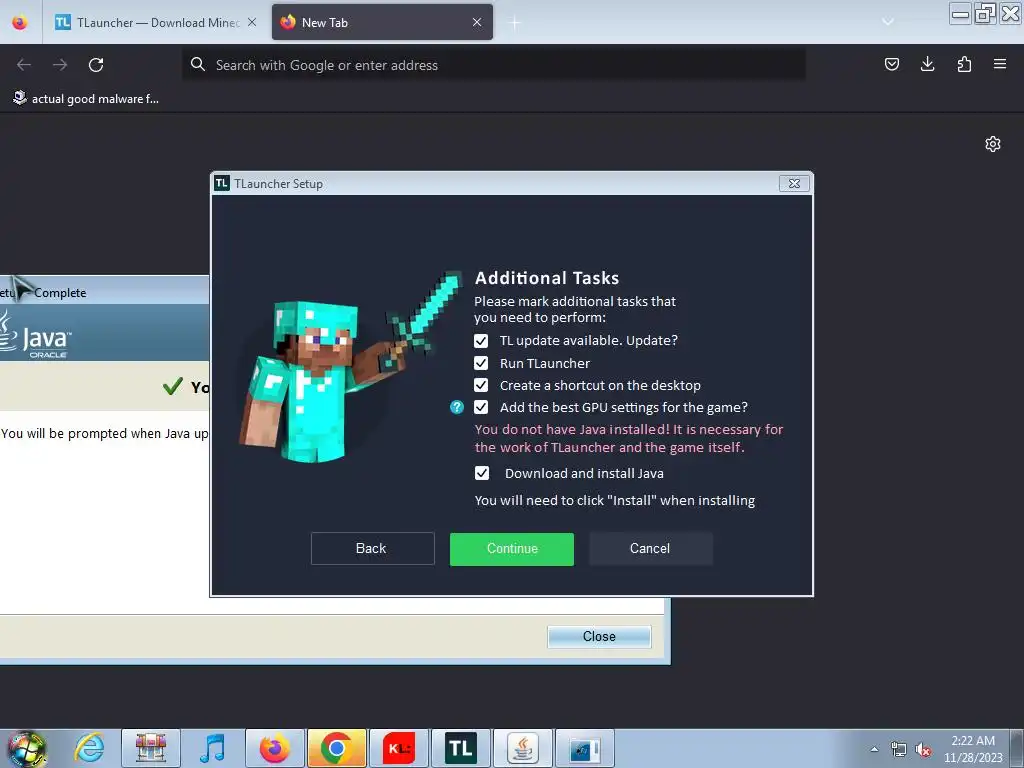Reload the current page
Image resolution: width=1024 pixels, height=768 pixels.
click(96, 65)
